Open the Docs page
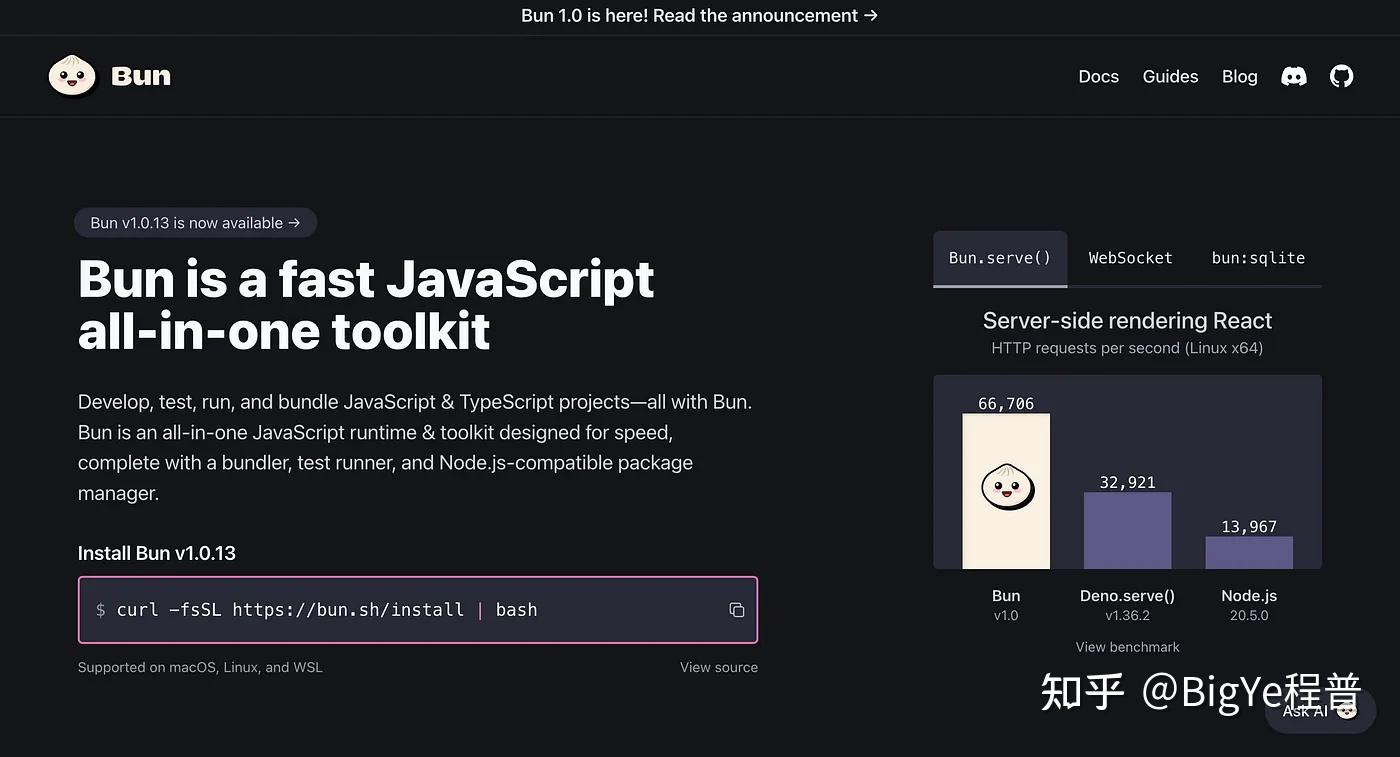This screenshot has height=757, width=1400. pyautogui.click(x=1098, y=77)
